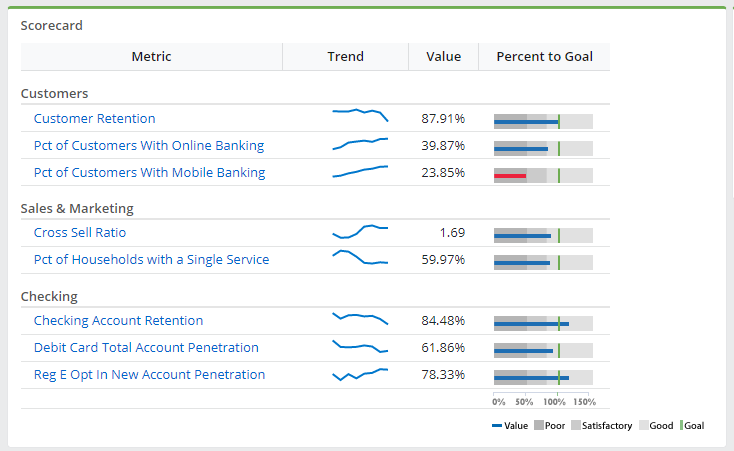
Task: Click the Metric column header
Action: 151,57
